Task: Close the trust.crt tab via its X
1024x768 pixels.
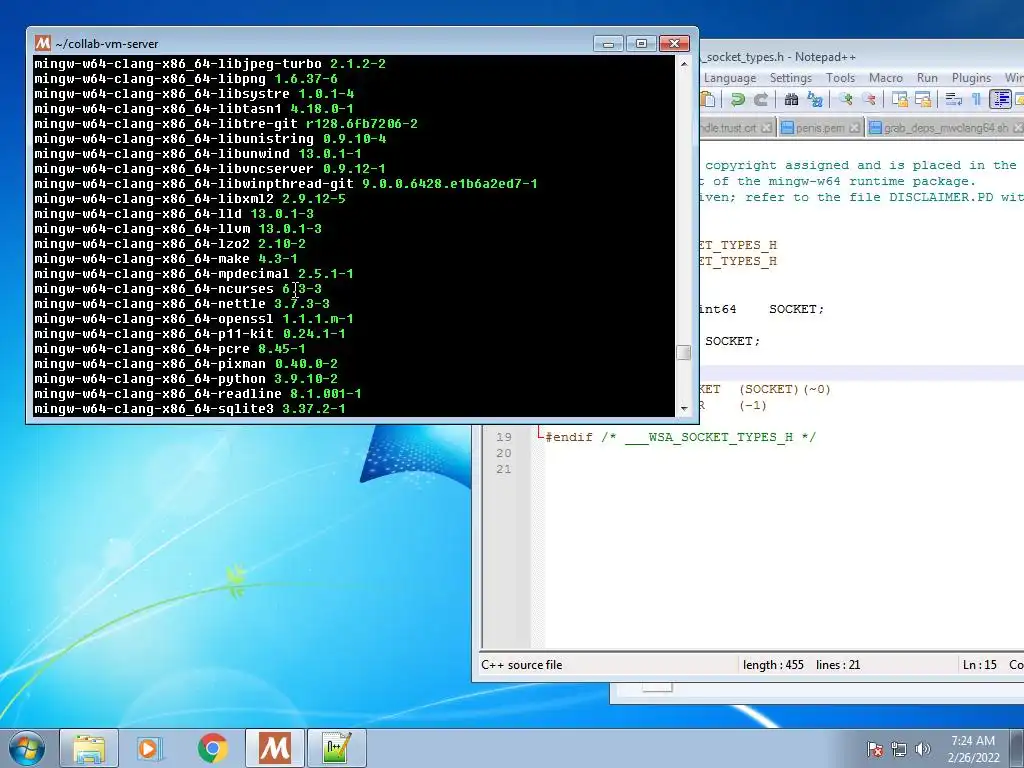Action: 767,128
